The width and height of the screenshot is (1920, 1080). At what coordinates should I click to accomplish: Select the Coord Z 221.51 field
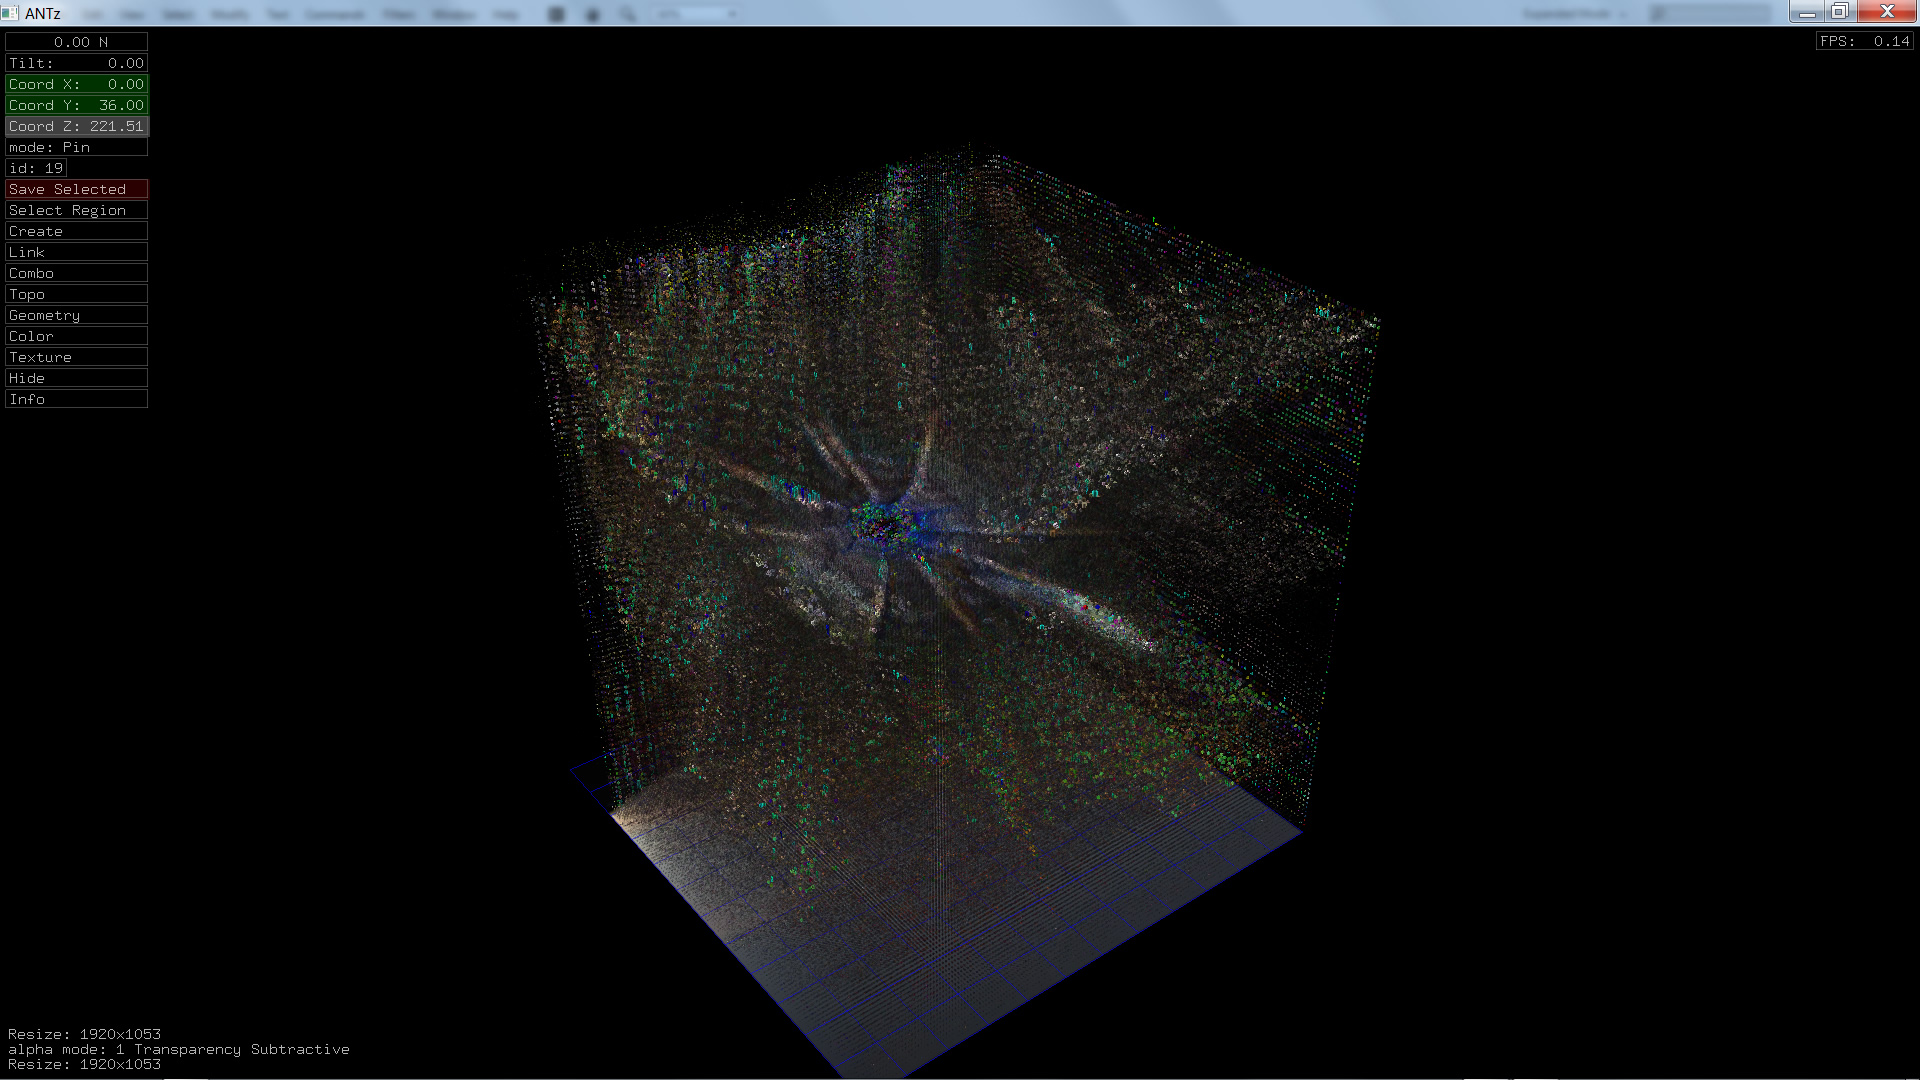[76, 126]
